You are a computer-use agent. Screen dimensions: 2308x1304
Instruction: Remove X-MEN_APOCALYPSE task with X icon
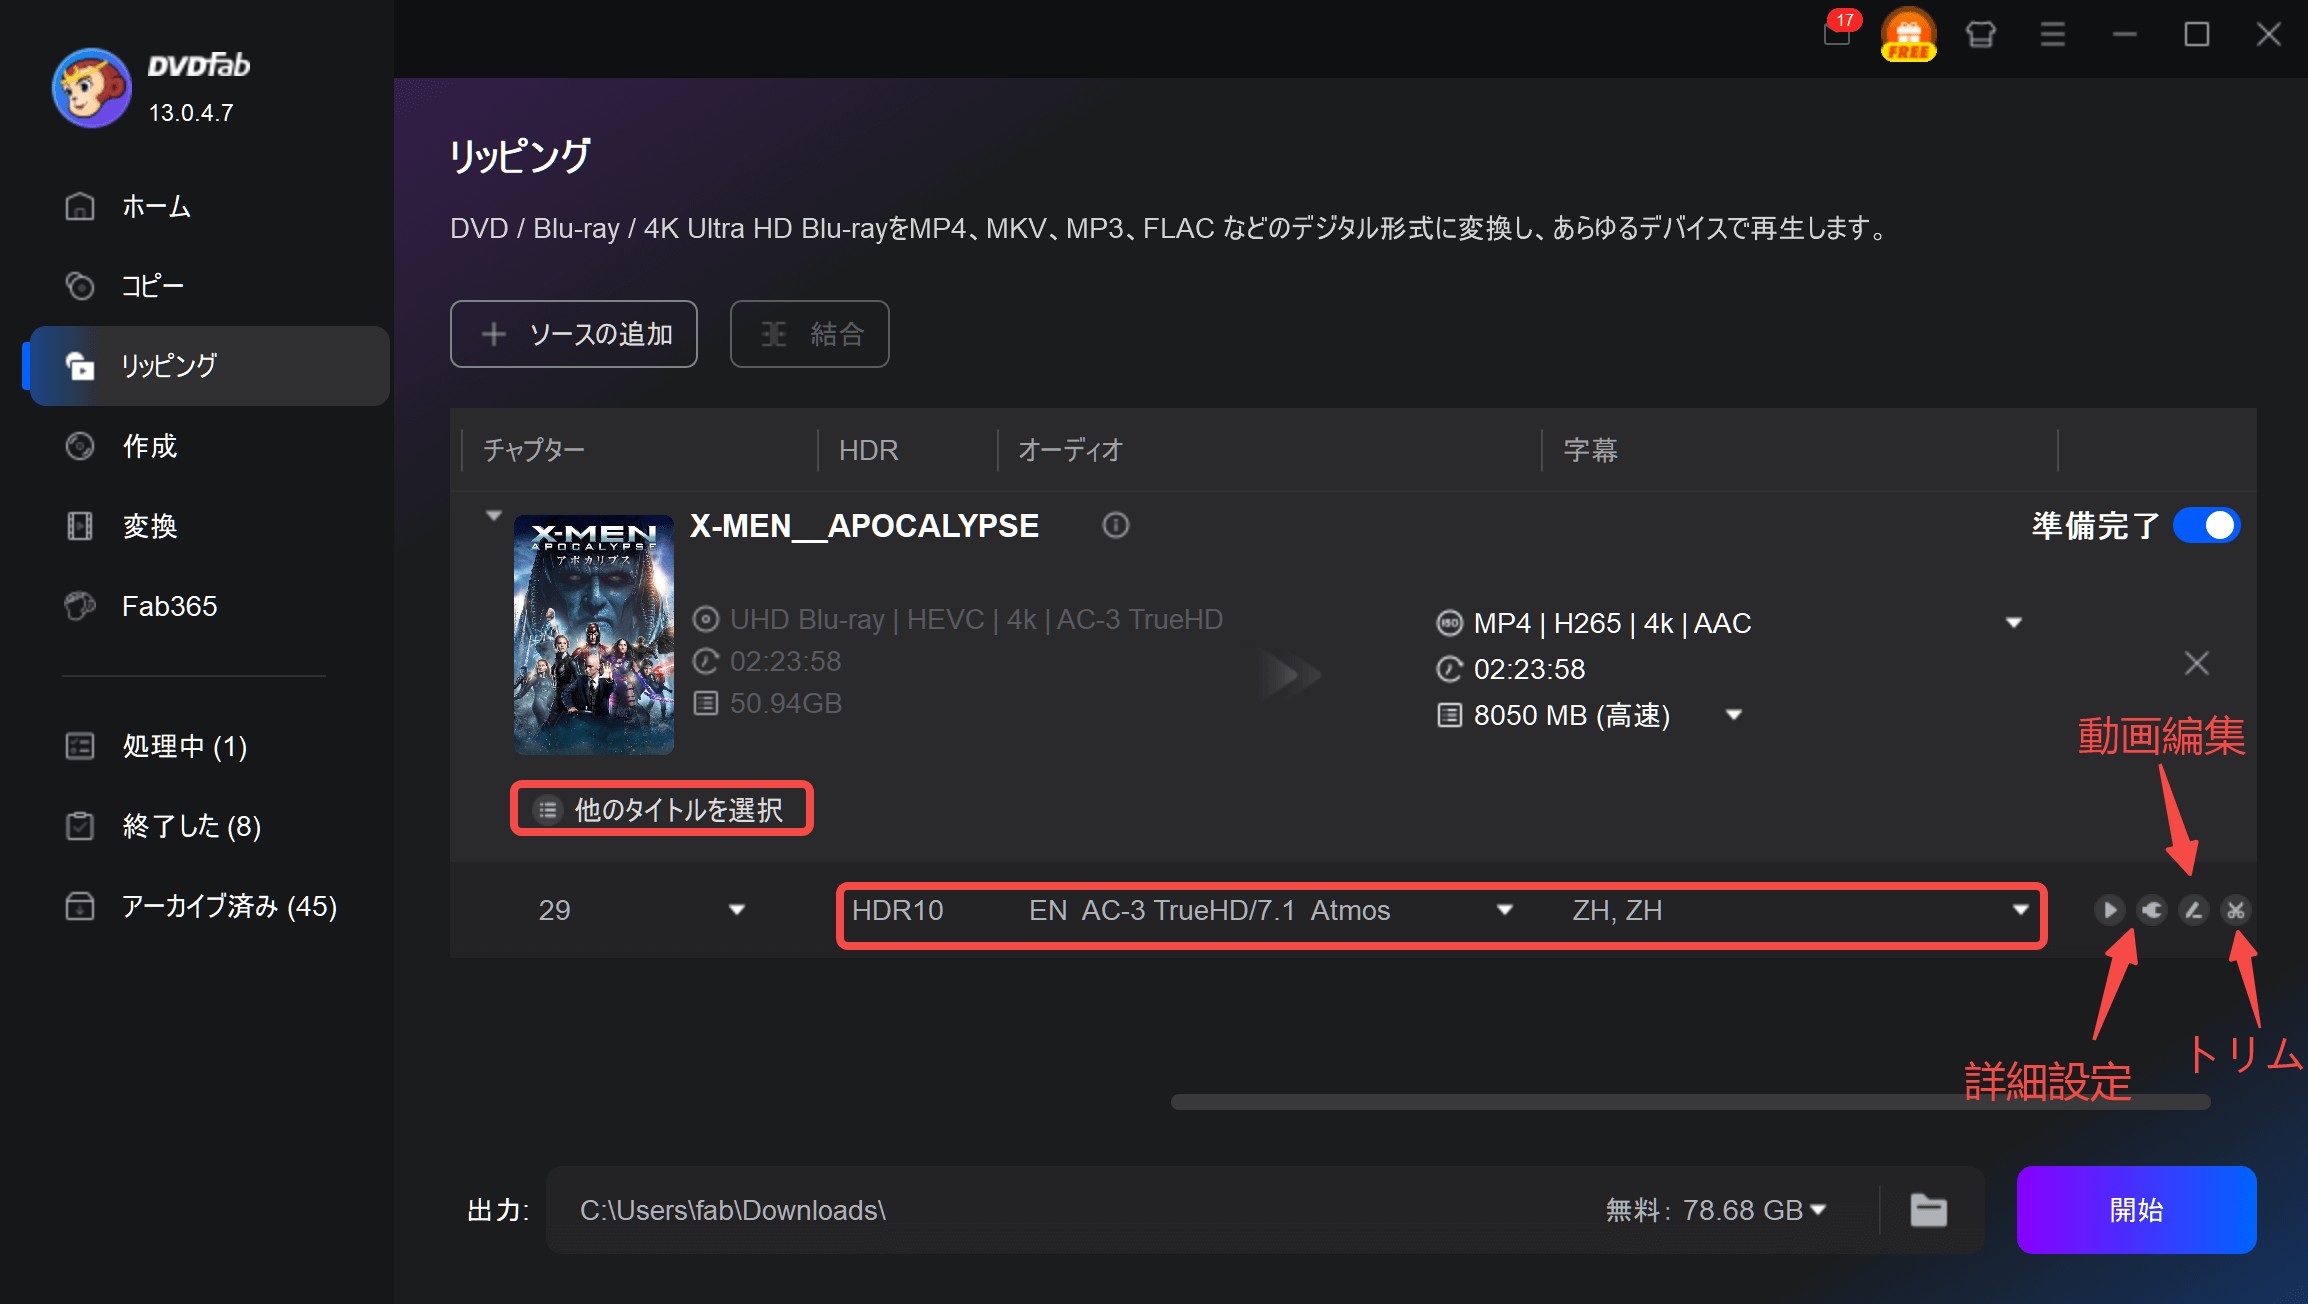tap(2196, 663)
